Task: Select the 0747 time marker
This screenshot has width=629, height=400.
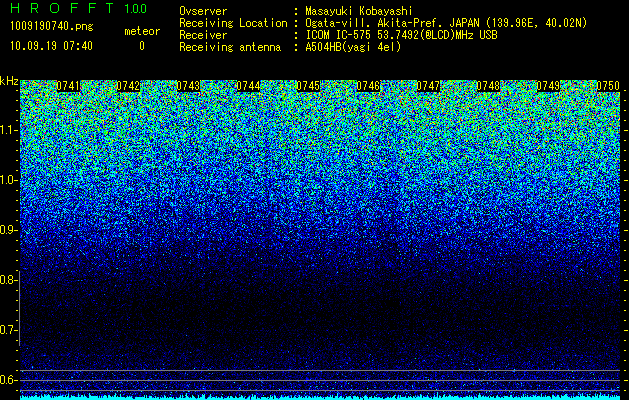Action: [x=428, y=86]
